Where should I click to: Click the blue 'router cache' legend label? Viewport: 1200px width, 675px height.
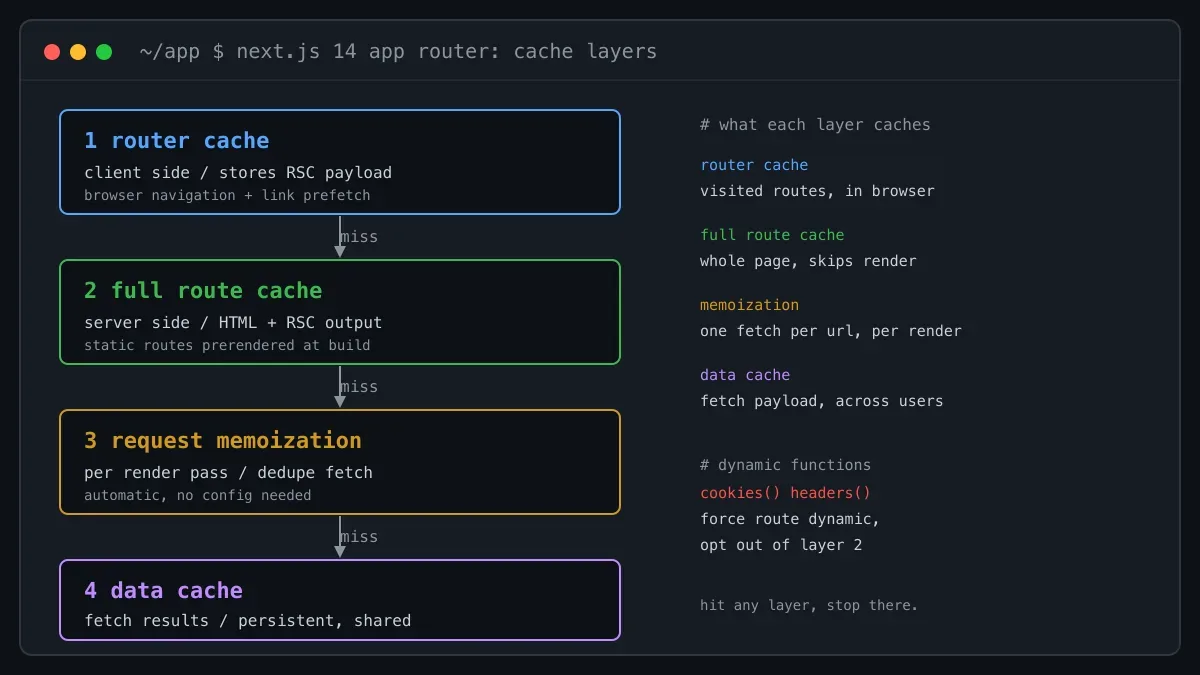tap(754, 165)
